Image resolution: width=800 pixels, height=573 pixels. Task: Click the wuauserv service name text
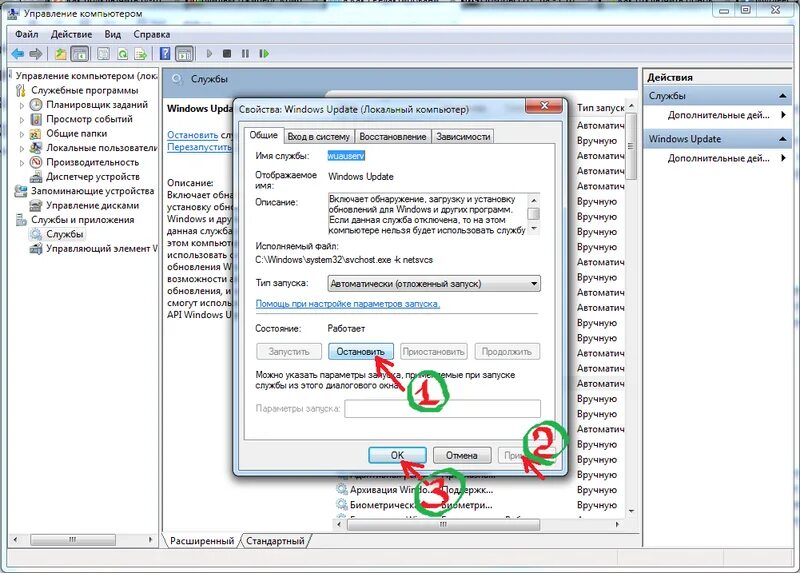coord(346,156)
